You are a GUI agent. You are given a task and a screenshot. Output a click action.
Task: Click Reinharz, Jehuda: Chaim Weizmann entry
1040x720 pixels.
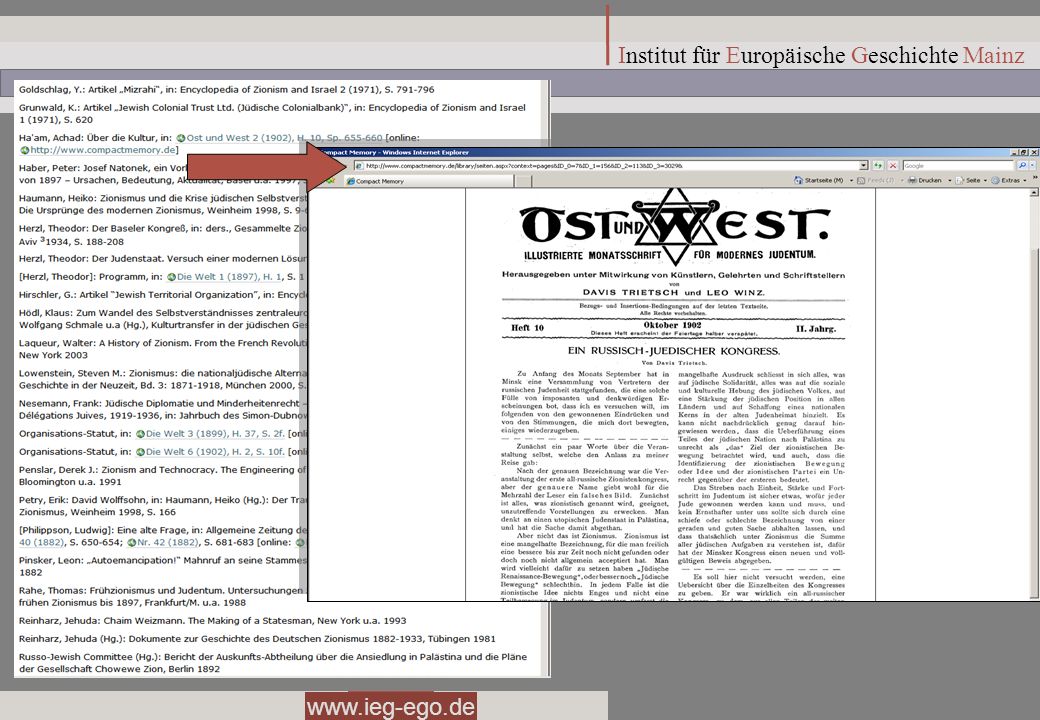(x=212, y=621)
